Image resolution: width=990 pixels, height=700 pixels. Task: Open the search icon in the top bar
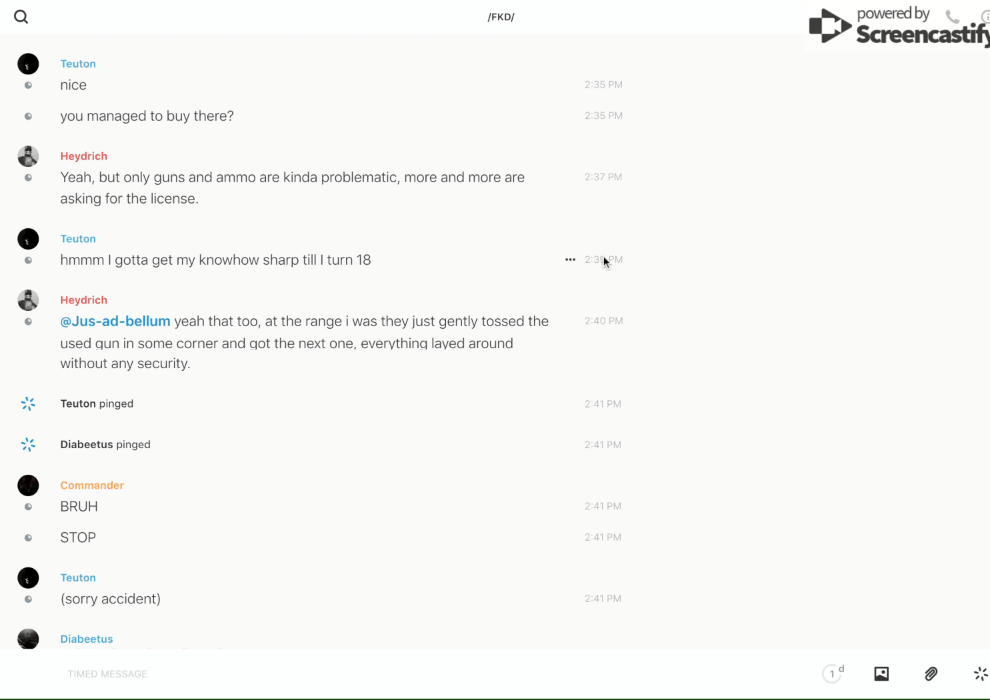click(21, 17)
